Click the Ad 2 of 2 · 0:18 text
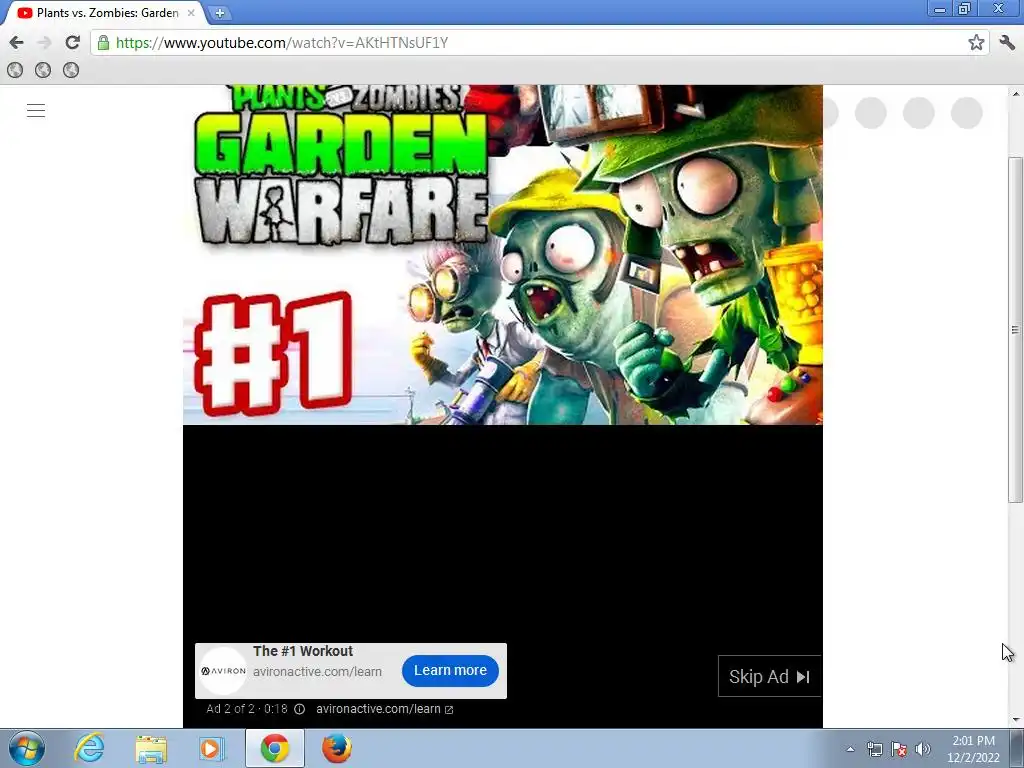This screenshot has width=1024, height=768. pos(247,709)
